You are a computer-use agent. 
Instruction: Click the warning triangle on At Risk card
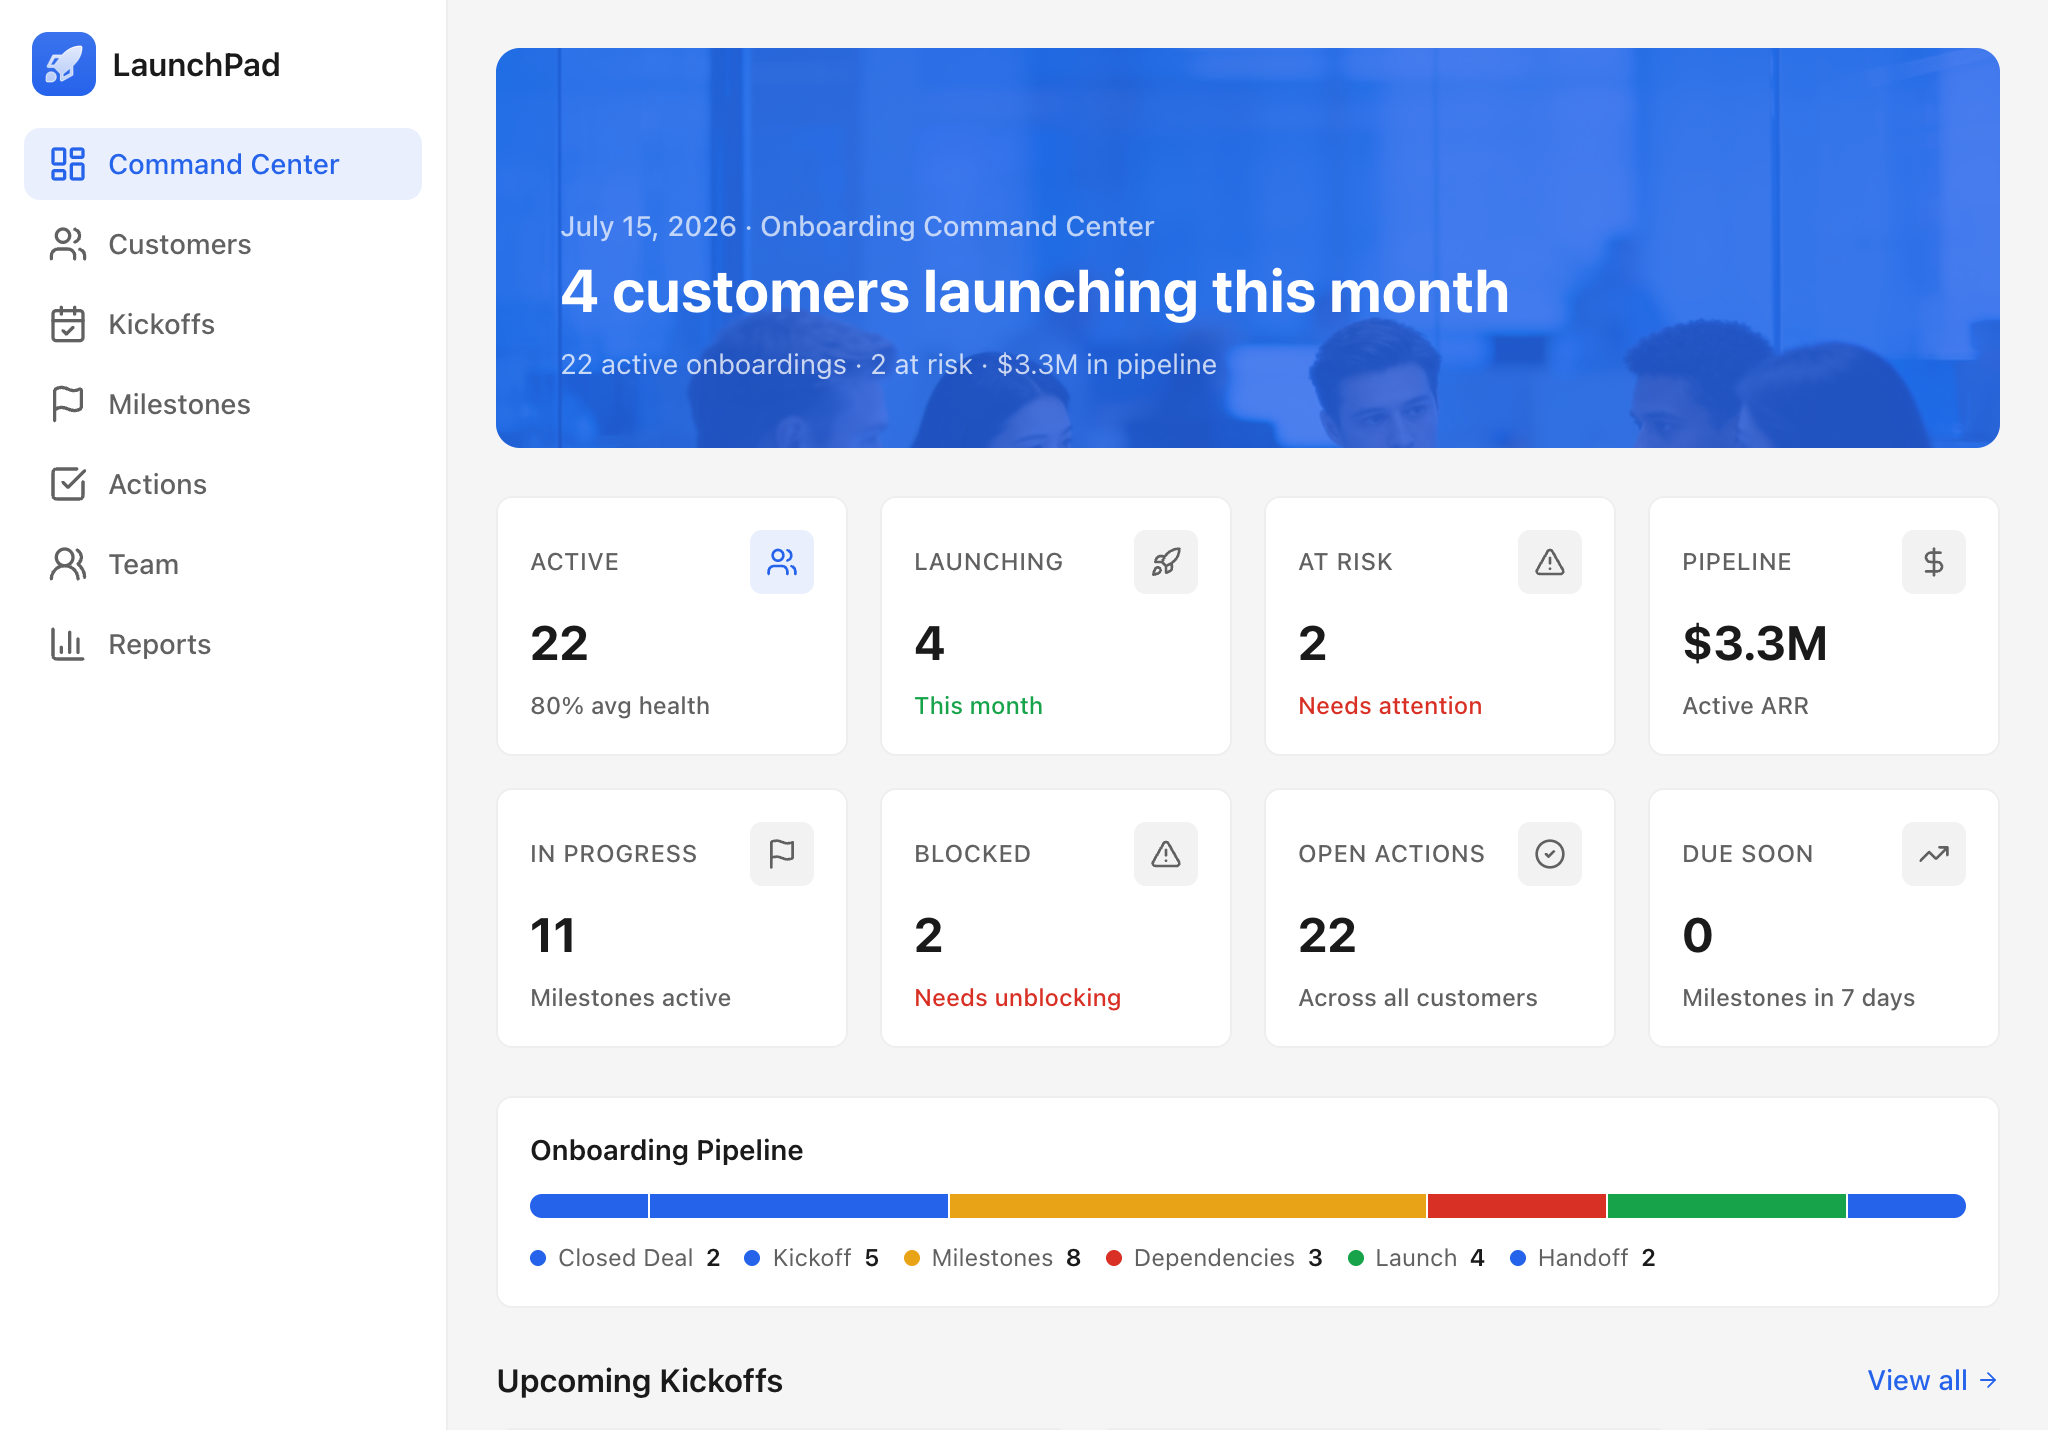pyautogui.click(x=1550, y=562)
